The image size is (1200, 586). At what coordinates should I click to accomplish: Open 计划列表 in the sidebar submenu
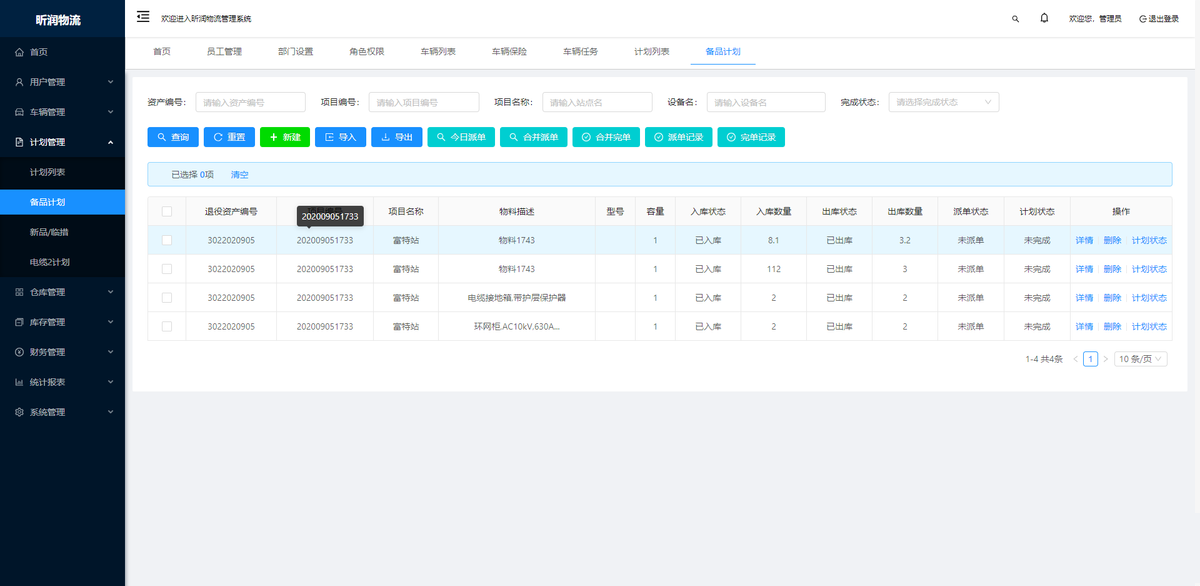coord(62,172)
